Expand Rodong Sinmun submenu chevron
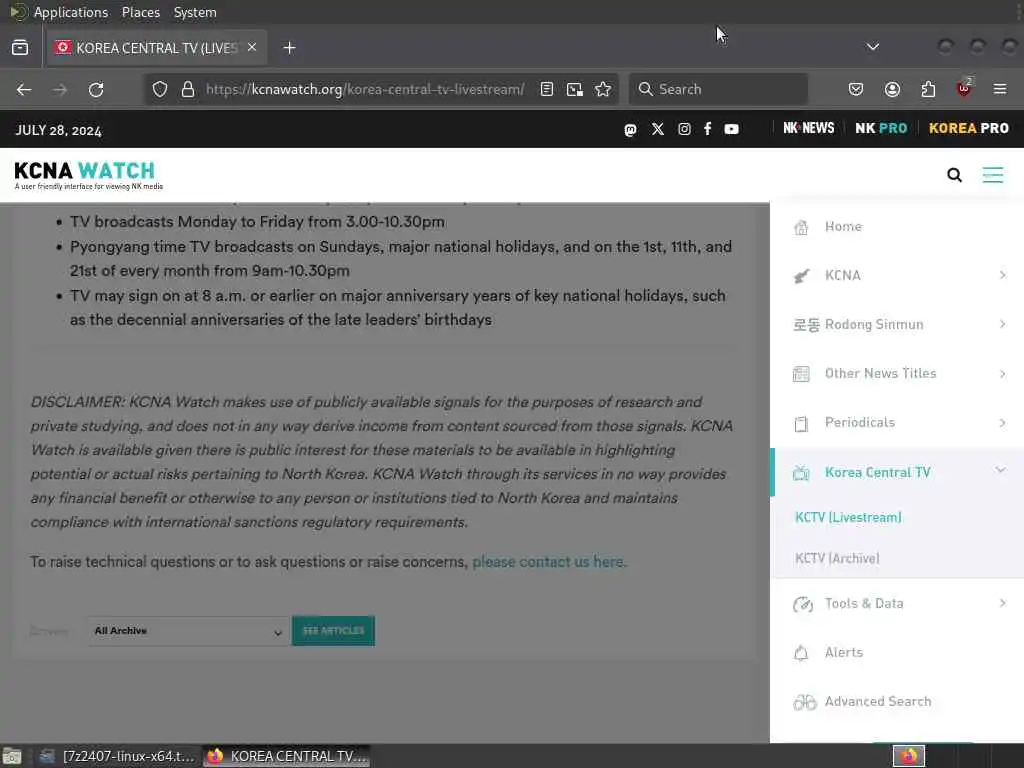1024x768 pixels. (x=1002, y=325)
